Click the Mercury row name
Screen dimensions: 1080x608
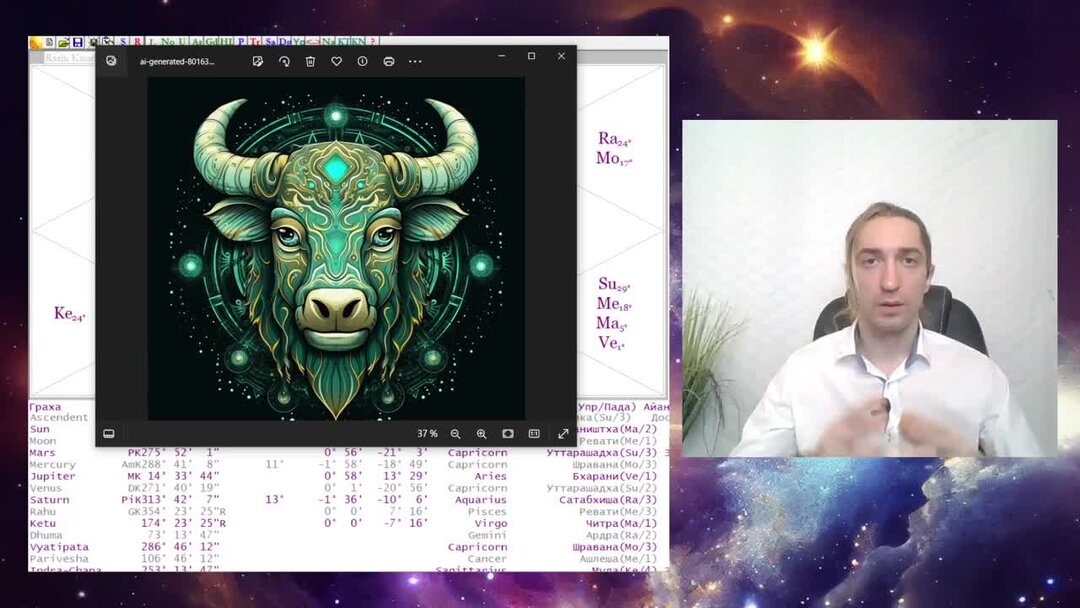click(x=52, y=464)
